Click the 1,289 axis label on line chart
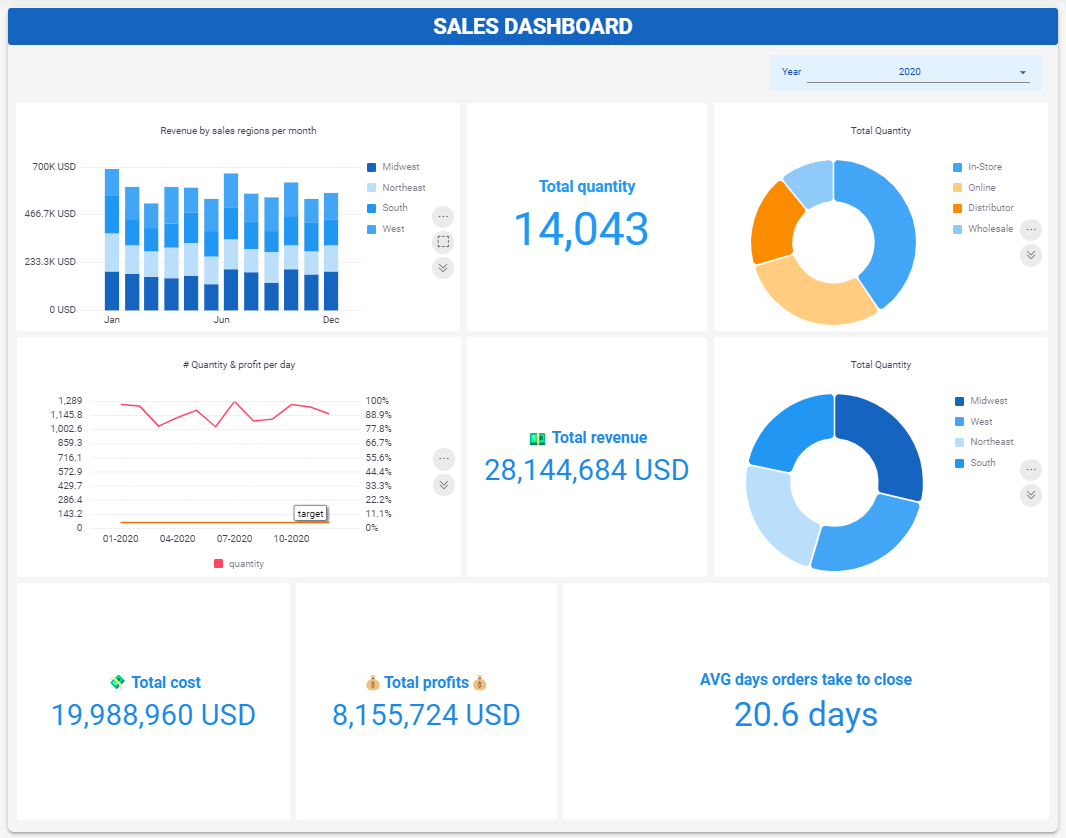 (x=70, y=401)
